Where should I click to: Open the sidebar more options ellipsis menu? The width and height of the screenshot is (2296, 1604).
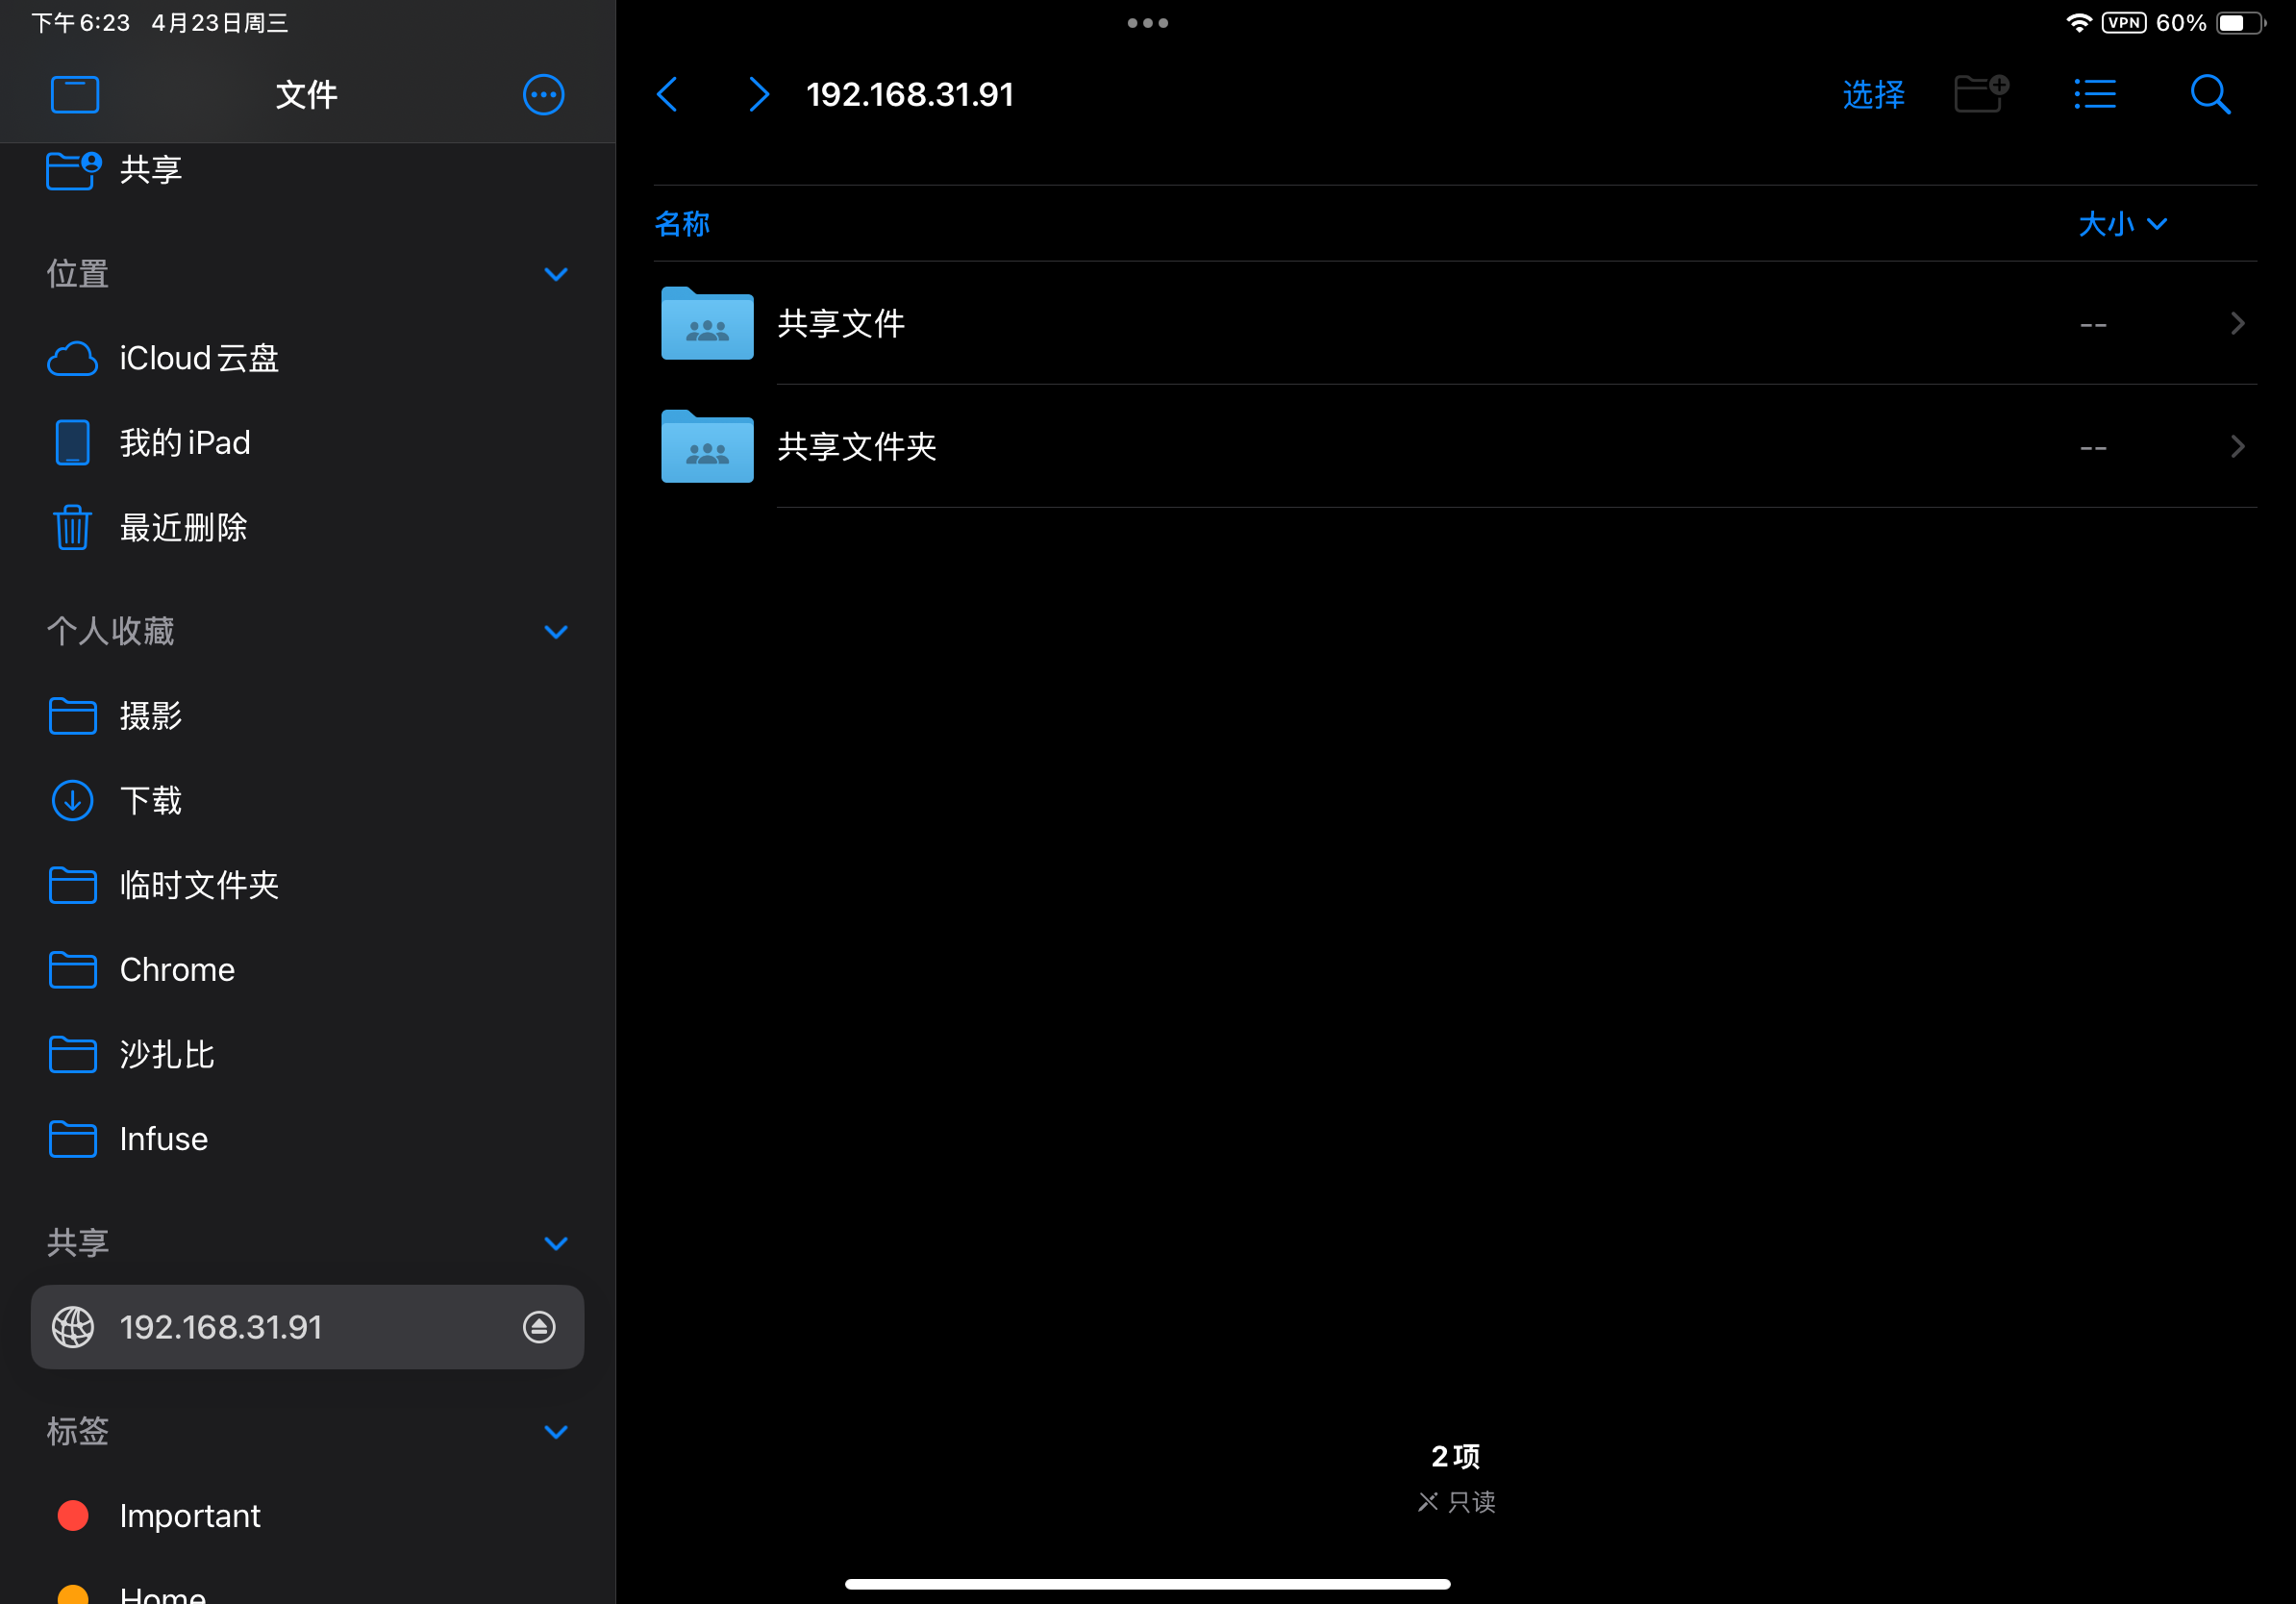[x=543, y=95]
